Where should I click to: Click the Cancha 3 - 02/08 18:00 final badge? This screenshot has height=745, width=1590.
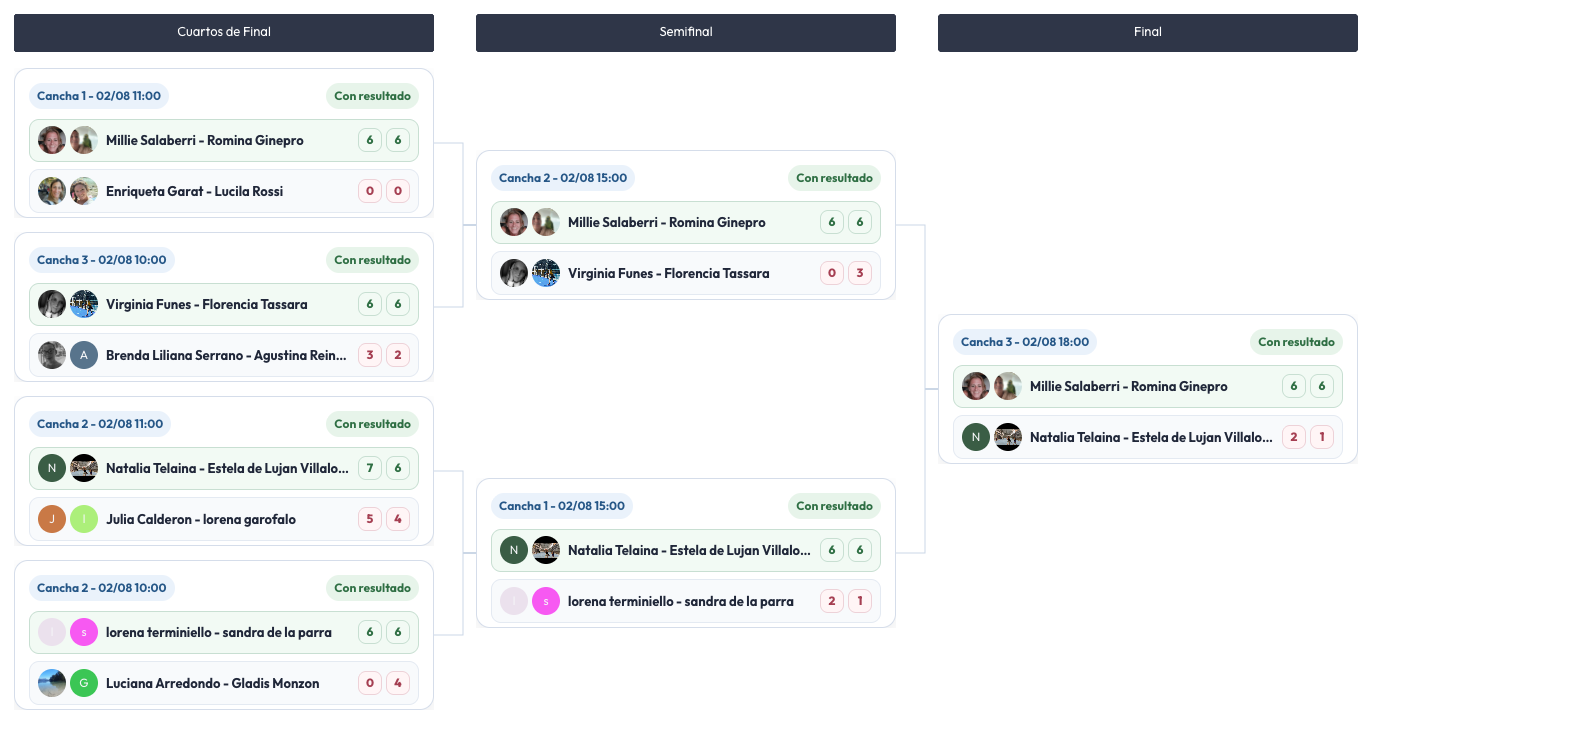click(1025, 342)
